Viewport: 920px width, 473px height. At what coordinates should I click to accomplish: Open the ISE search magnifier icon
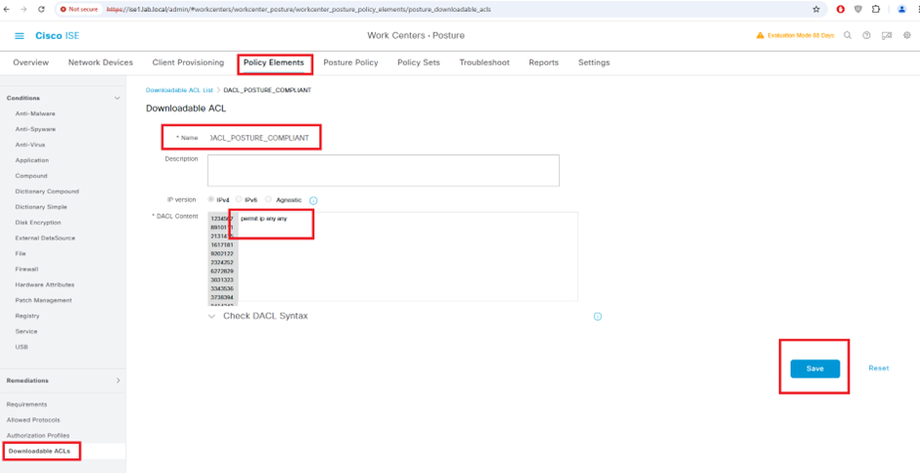(847, 35)
